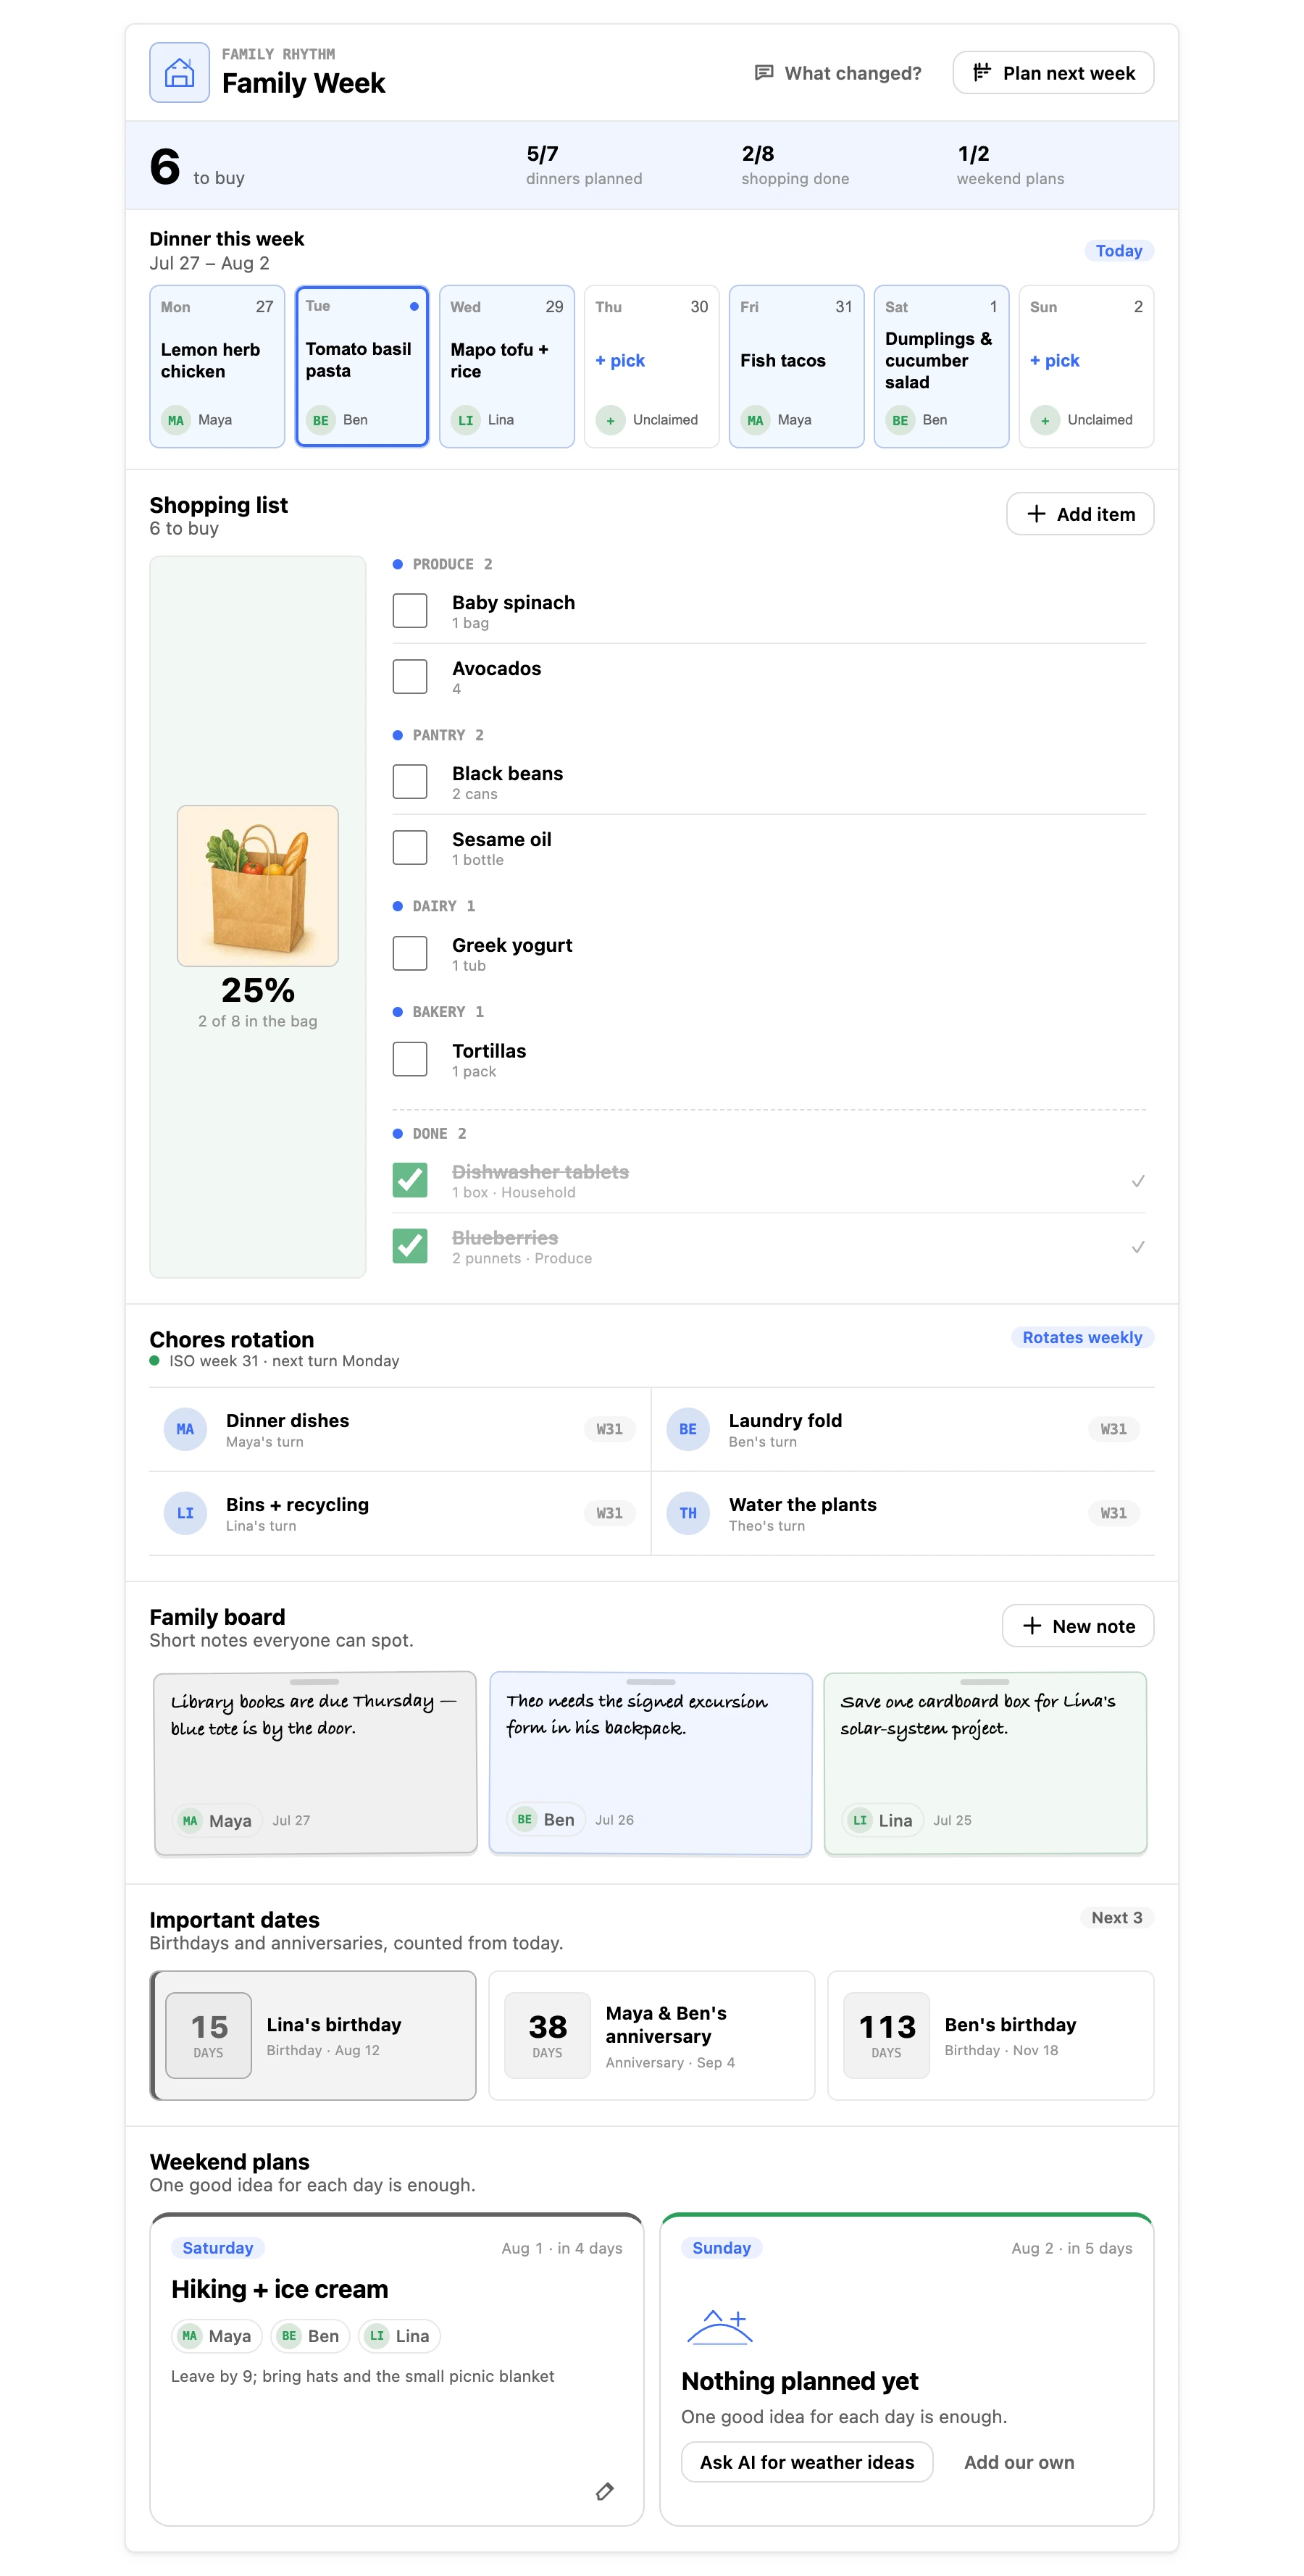Image resolution: width=1304 pixels, height=2576 pixels.
Task: Click the LI avatar for Bins + recycling
Action: pyautogui.click(x=185, y=1514)
